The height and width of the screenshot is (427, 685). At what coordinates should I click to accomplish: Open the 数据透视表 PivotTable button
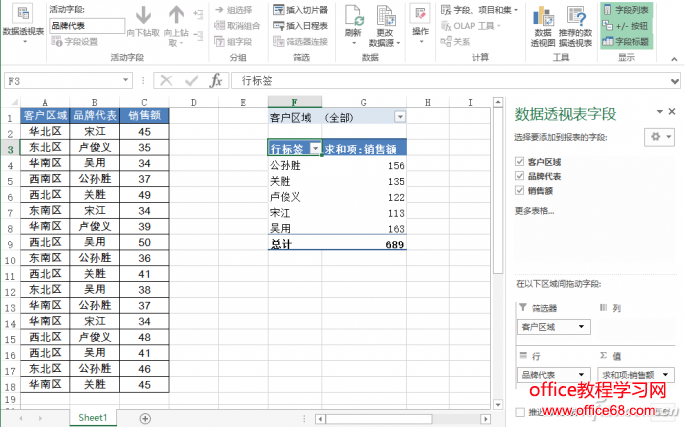click(x=23, y=24)
